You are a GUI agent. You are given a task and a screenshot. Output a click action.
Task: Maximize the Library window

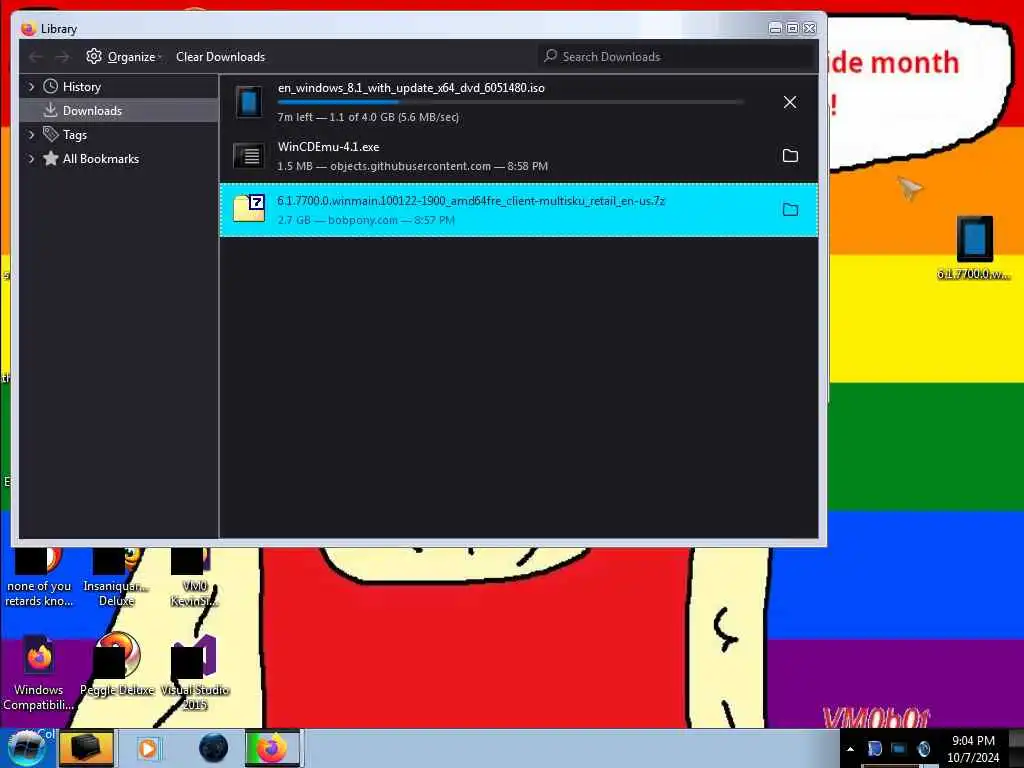pyautogui.click(x=792, y=28)
